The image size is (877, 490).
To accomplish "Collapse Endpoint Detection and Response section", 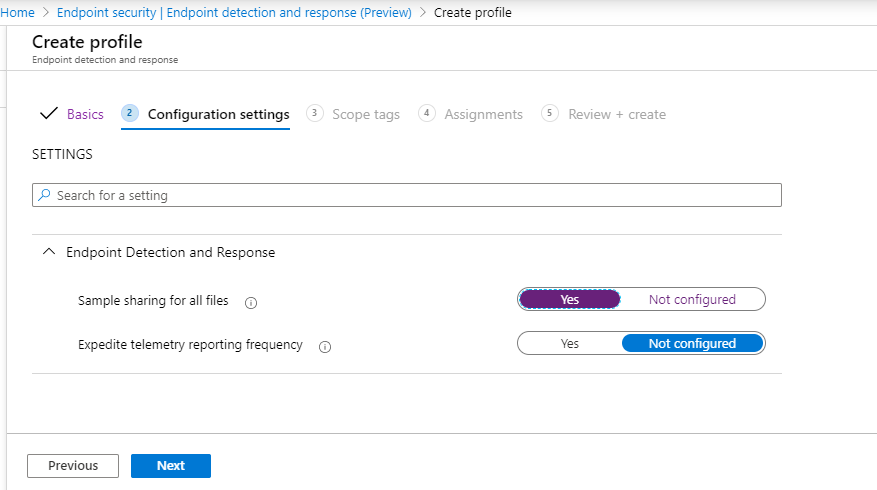I will point(48,252).
